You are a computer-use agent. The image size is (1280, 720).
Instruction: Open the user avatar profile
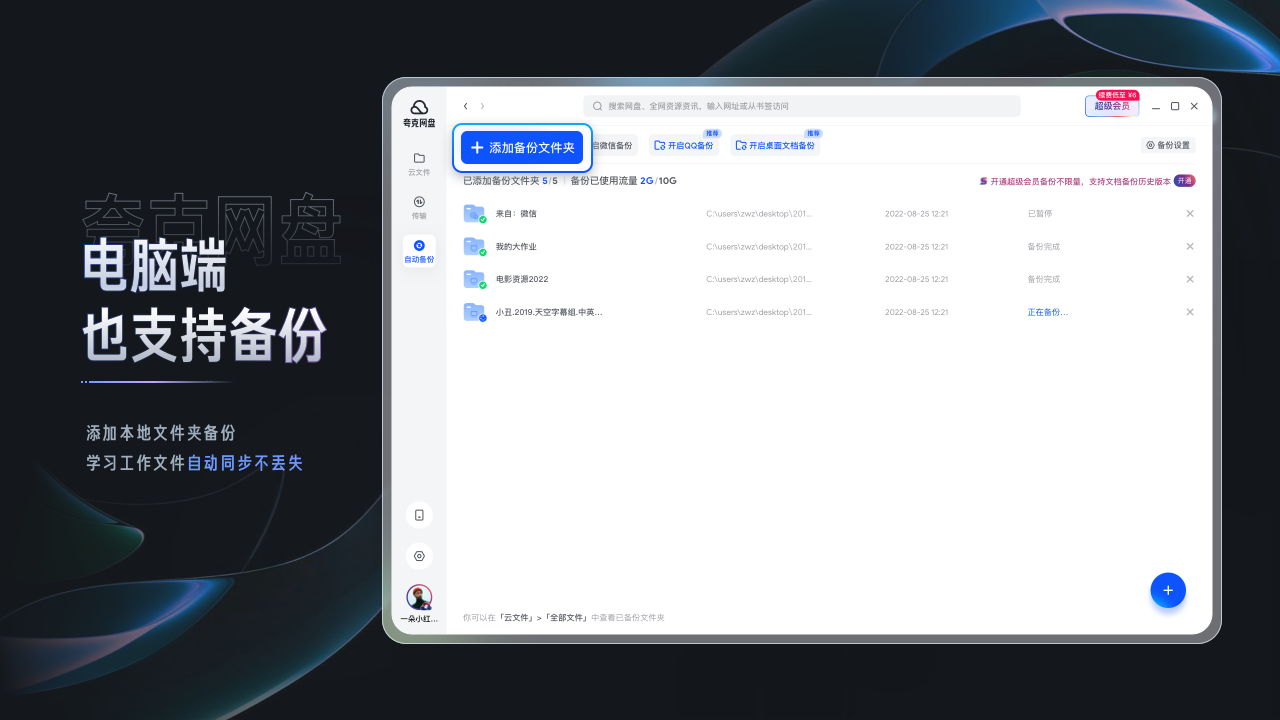(x=419, y=597)
